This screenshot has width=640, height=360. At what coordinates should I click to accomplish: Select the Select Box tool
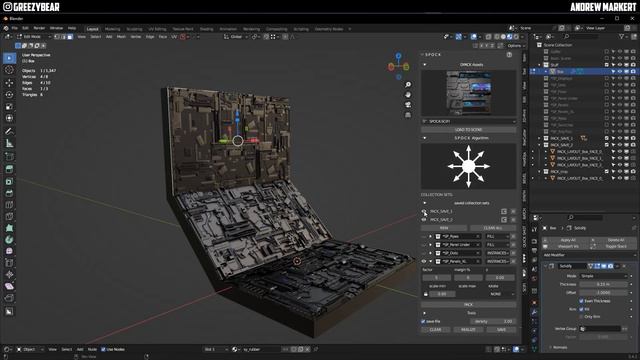(9, 58)
